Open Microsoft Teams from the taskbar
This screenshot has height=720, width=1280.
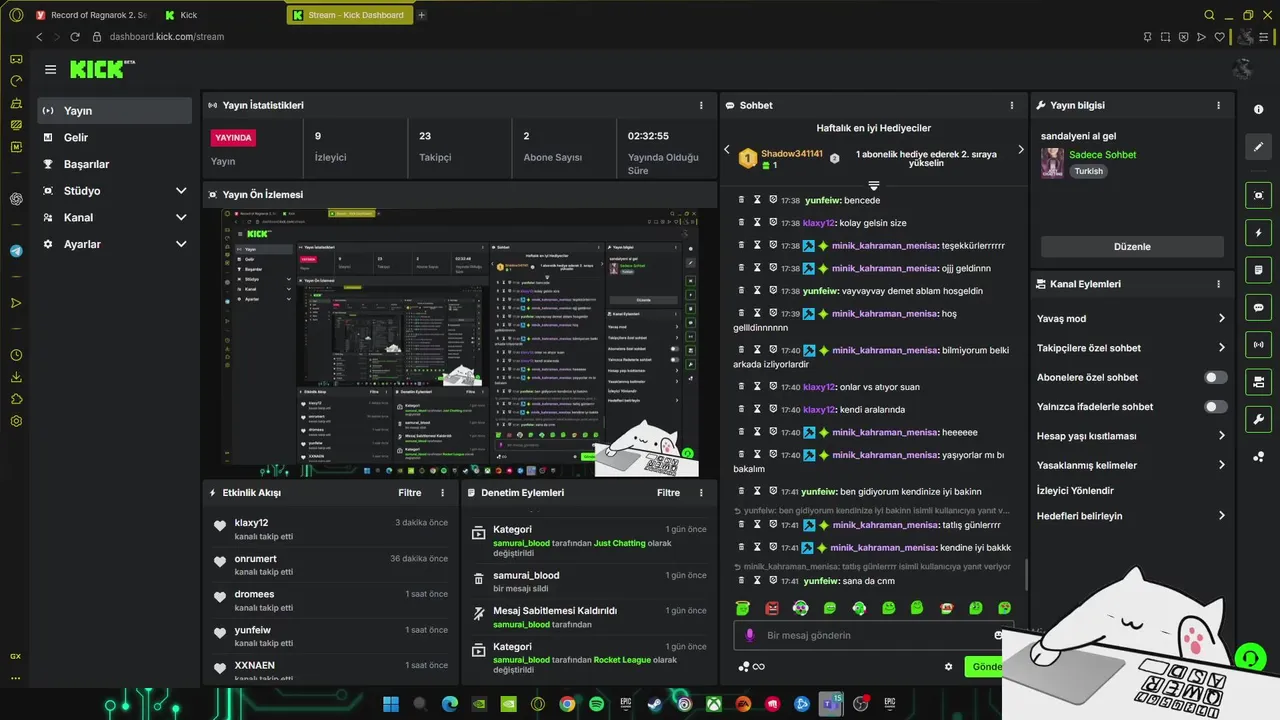click(830, 704)
